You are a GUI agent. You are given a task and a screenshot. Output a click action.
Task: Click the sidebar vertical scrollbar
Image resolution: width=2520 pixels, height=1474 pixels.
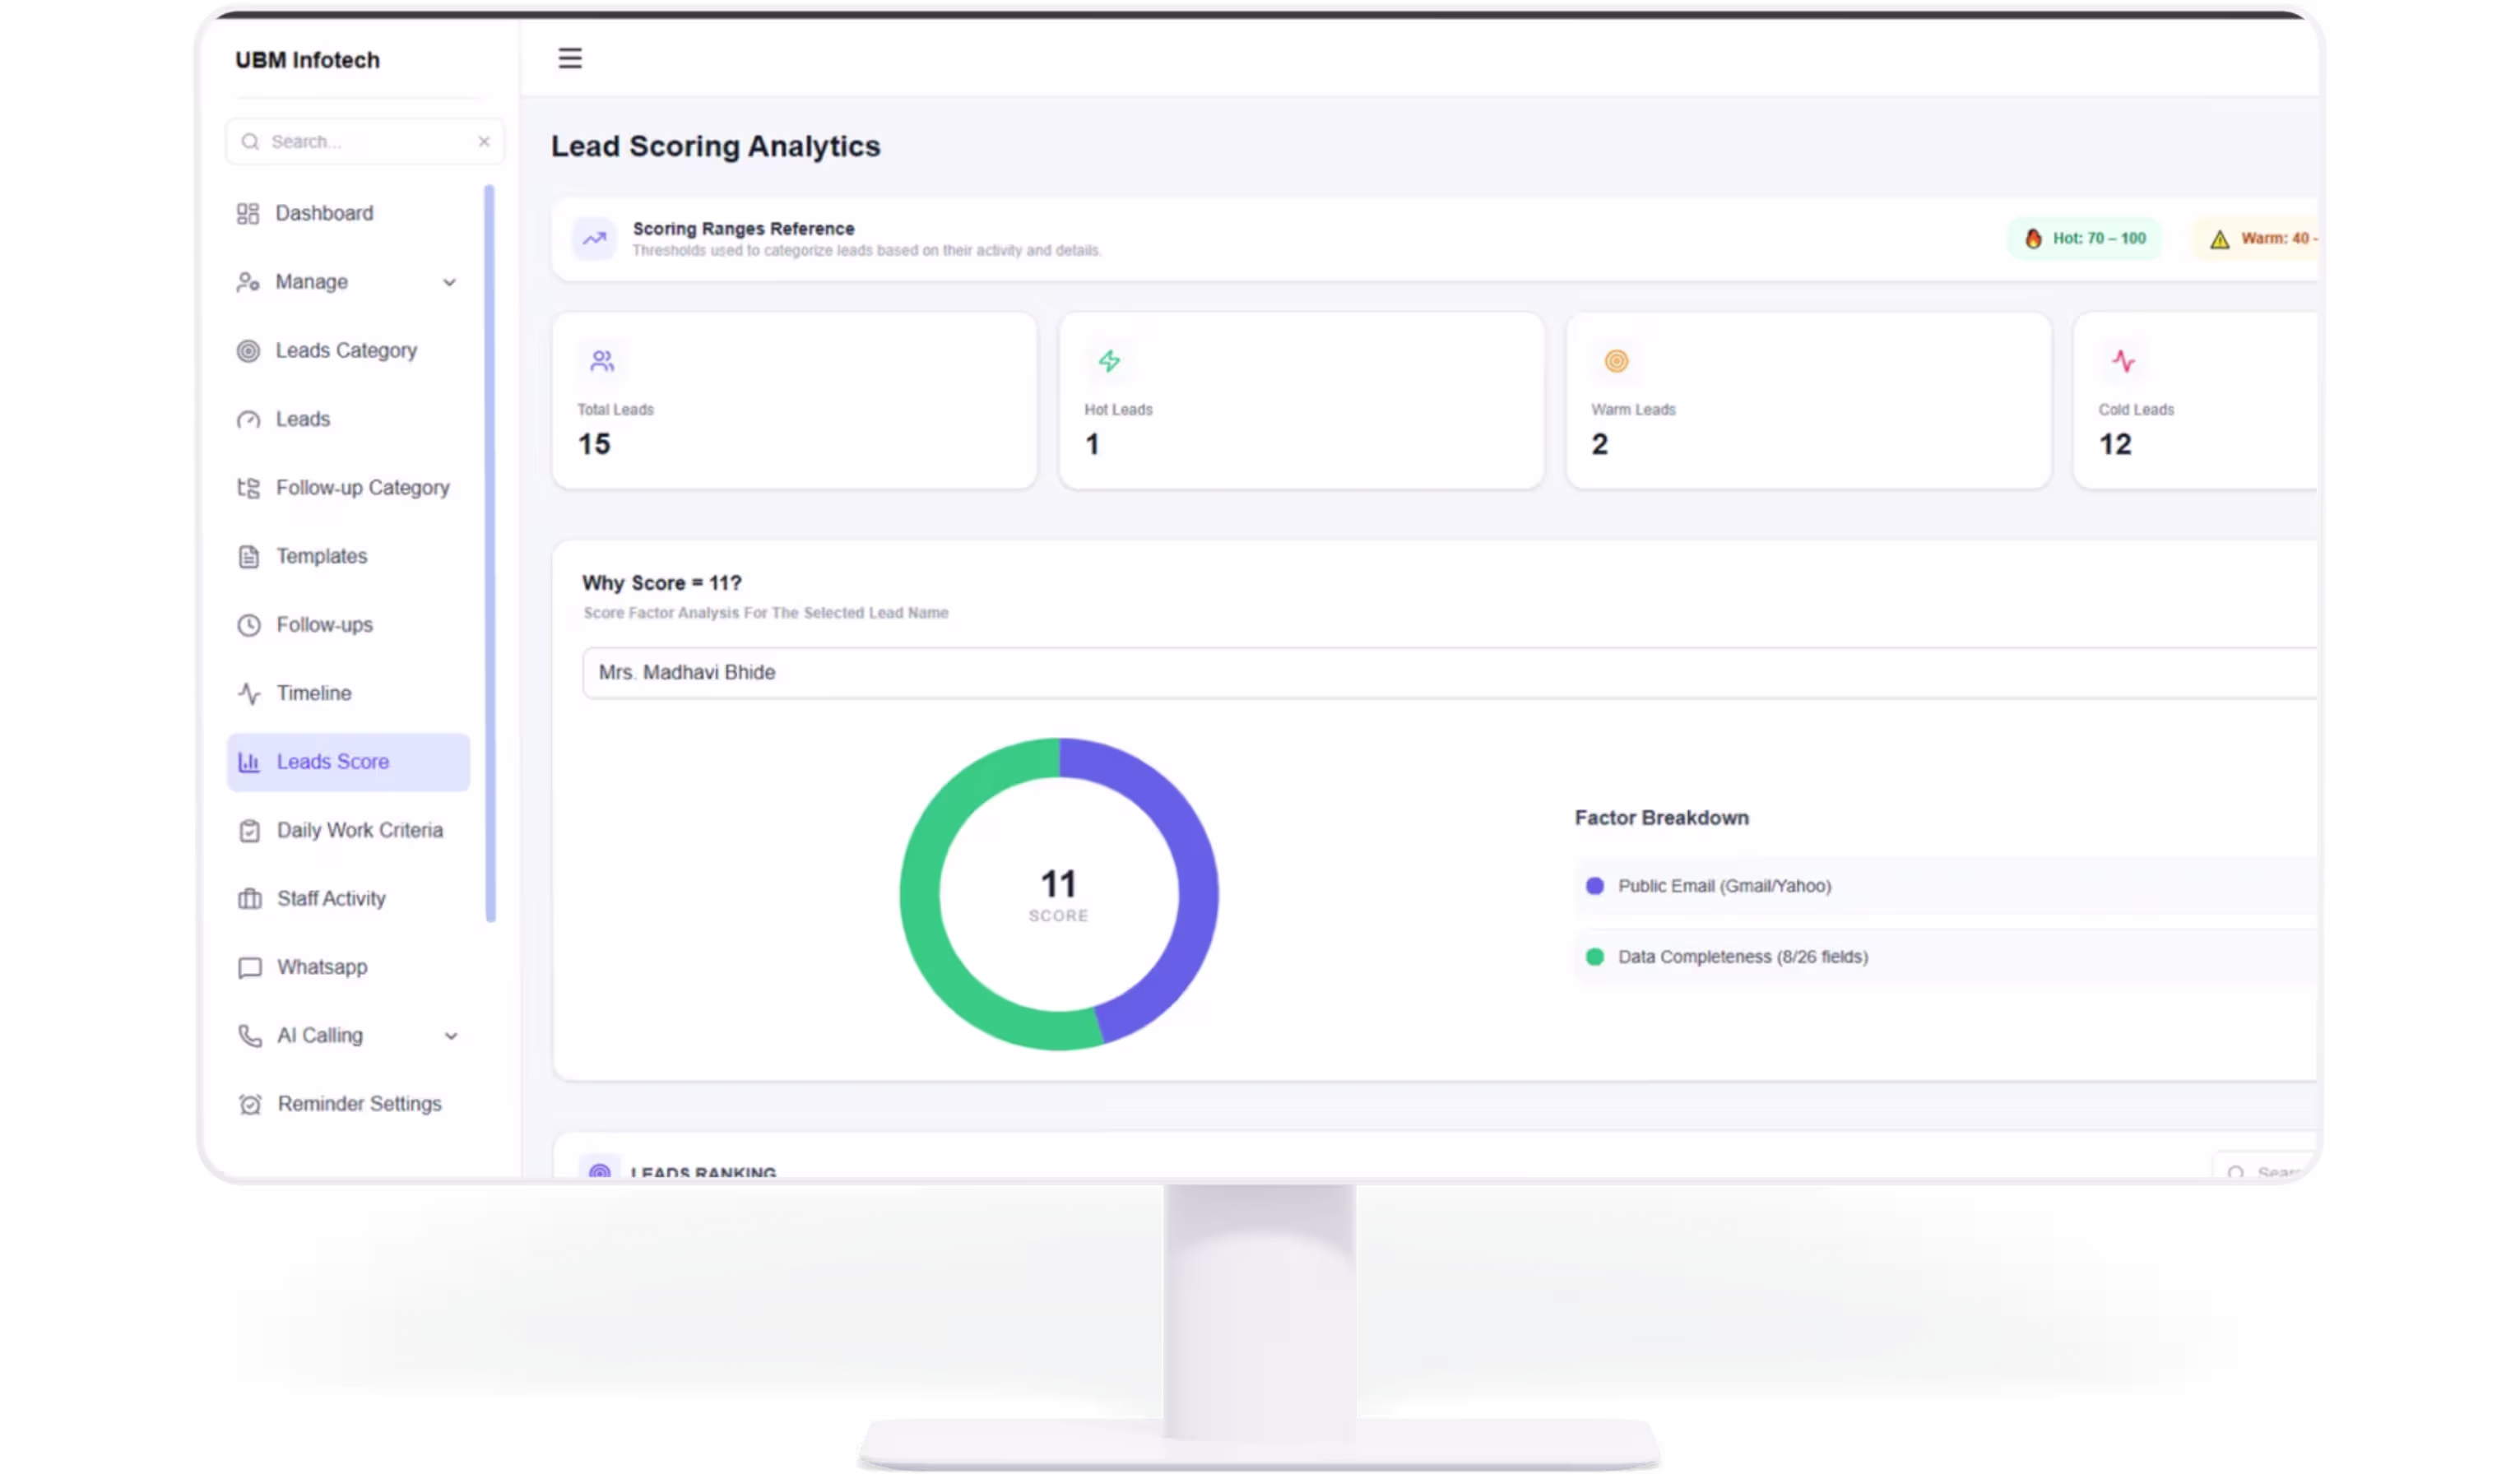click(490, 553)
